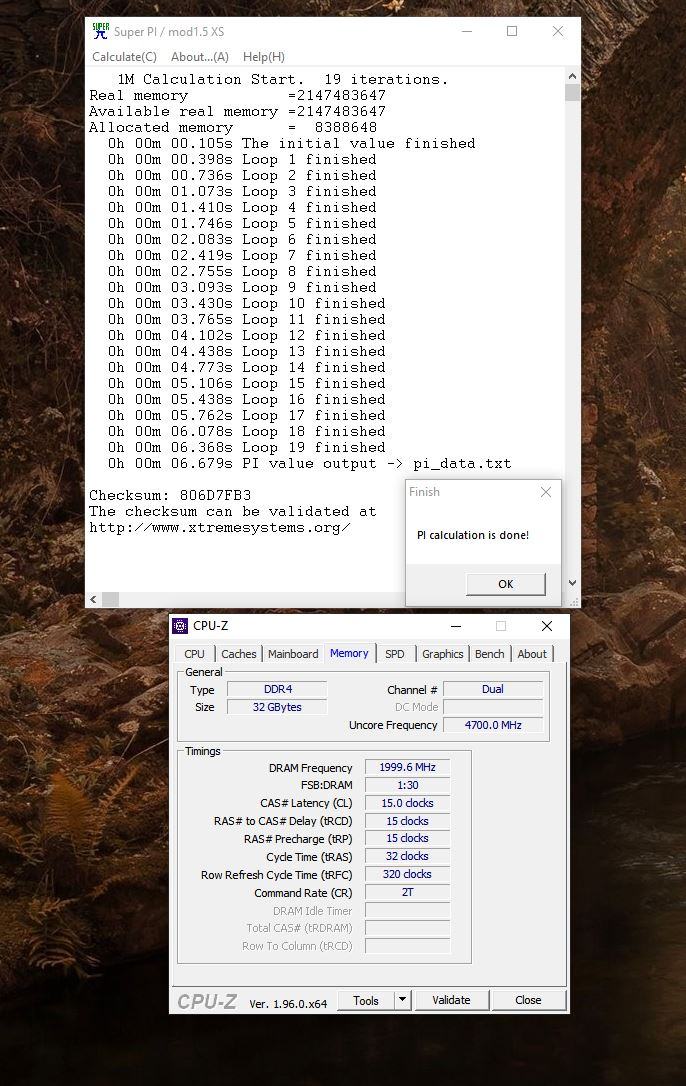Viewport: 686px width, 1086px height.
Task: Switch to the Graphics tab in CPU-Z
Action: (443, 654)
